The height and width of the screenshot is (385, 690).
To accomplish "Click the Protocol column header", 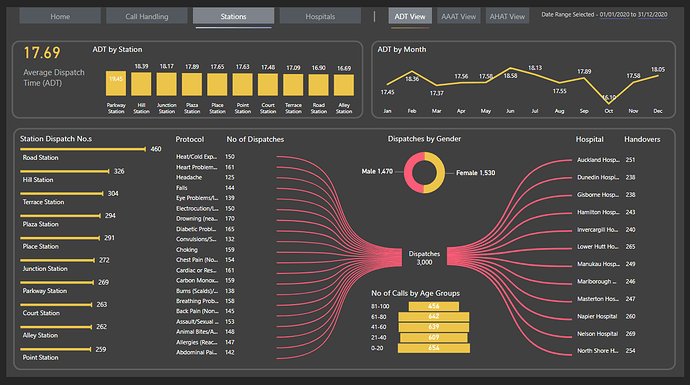I will coord(190,139).
